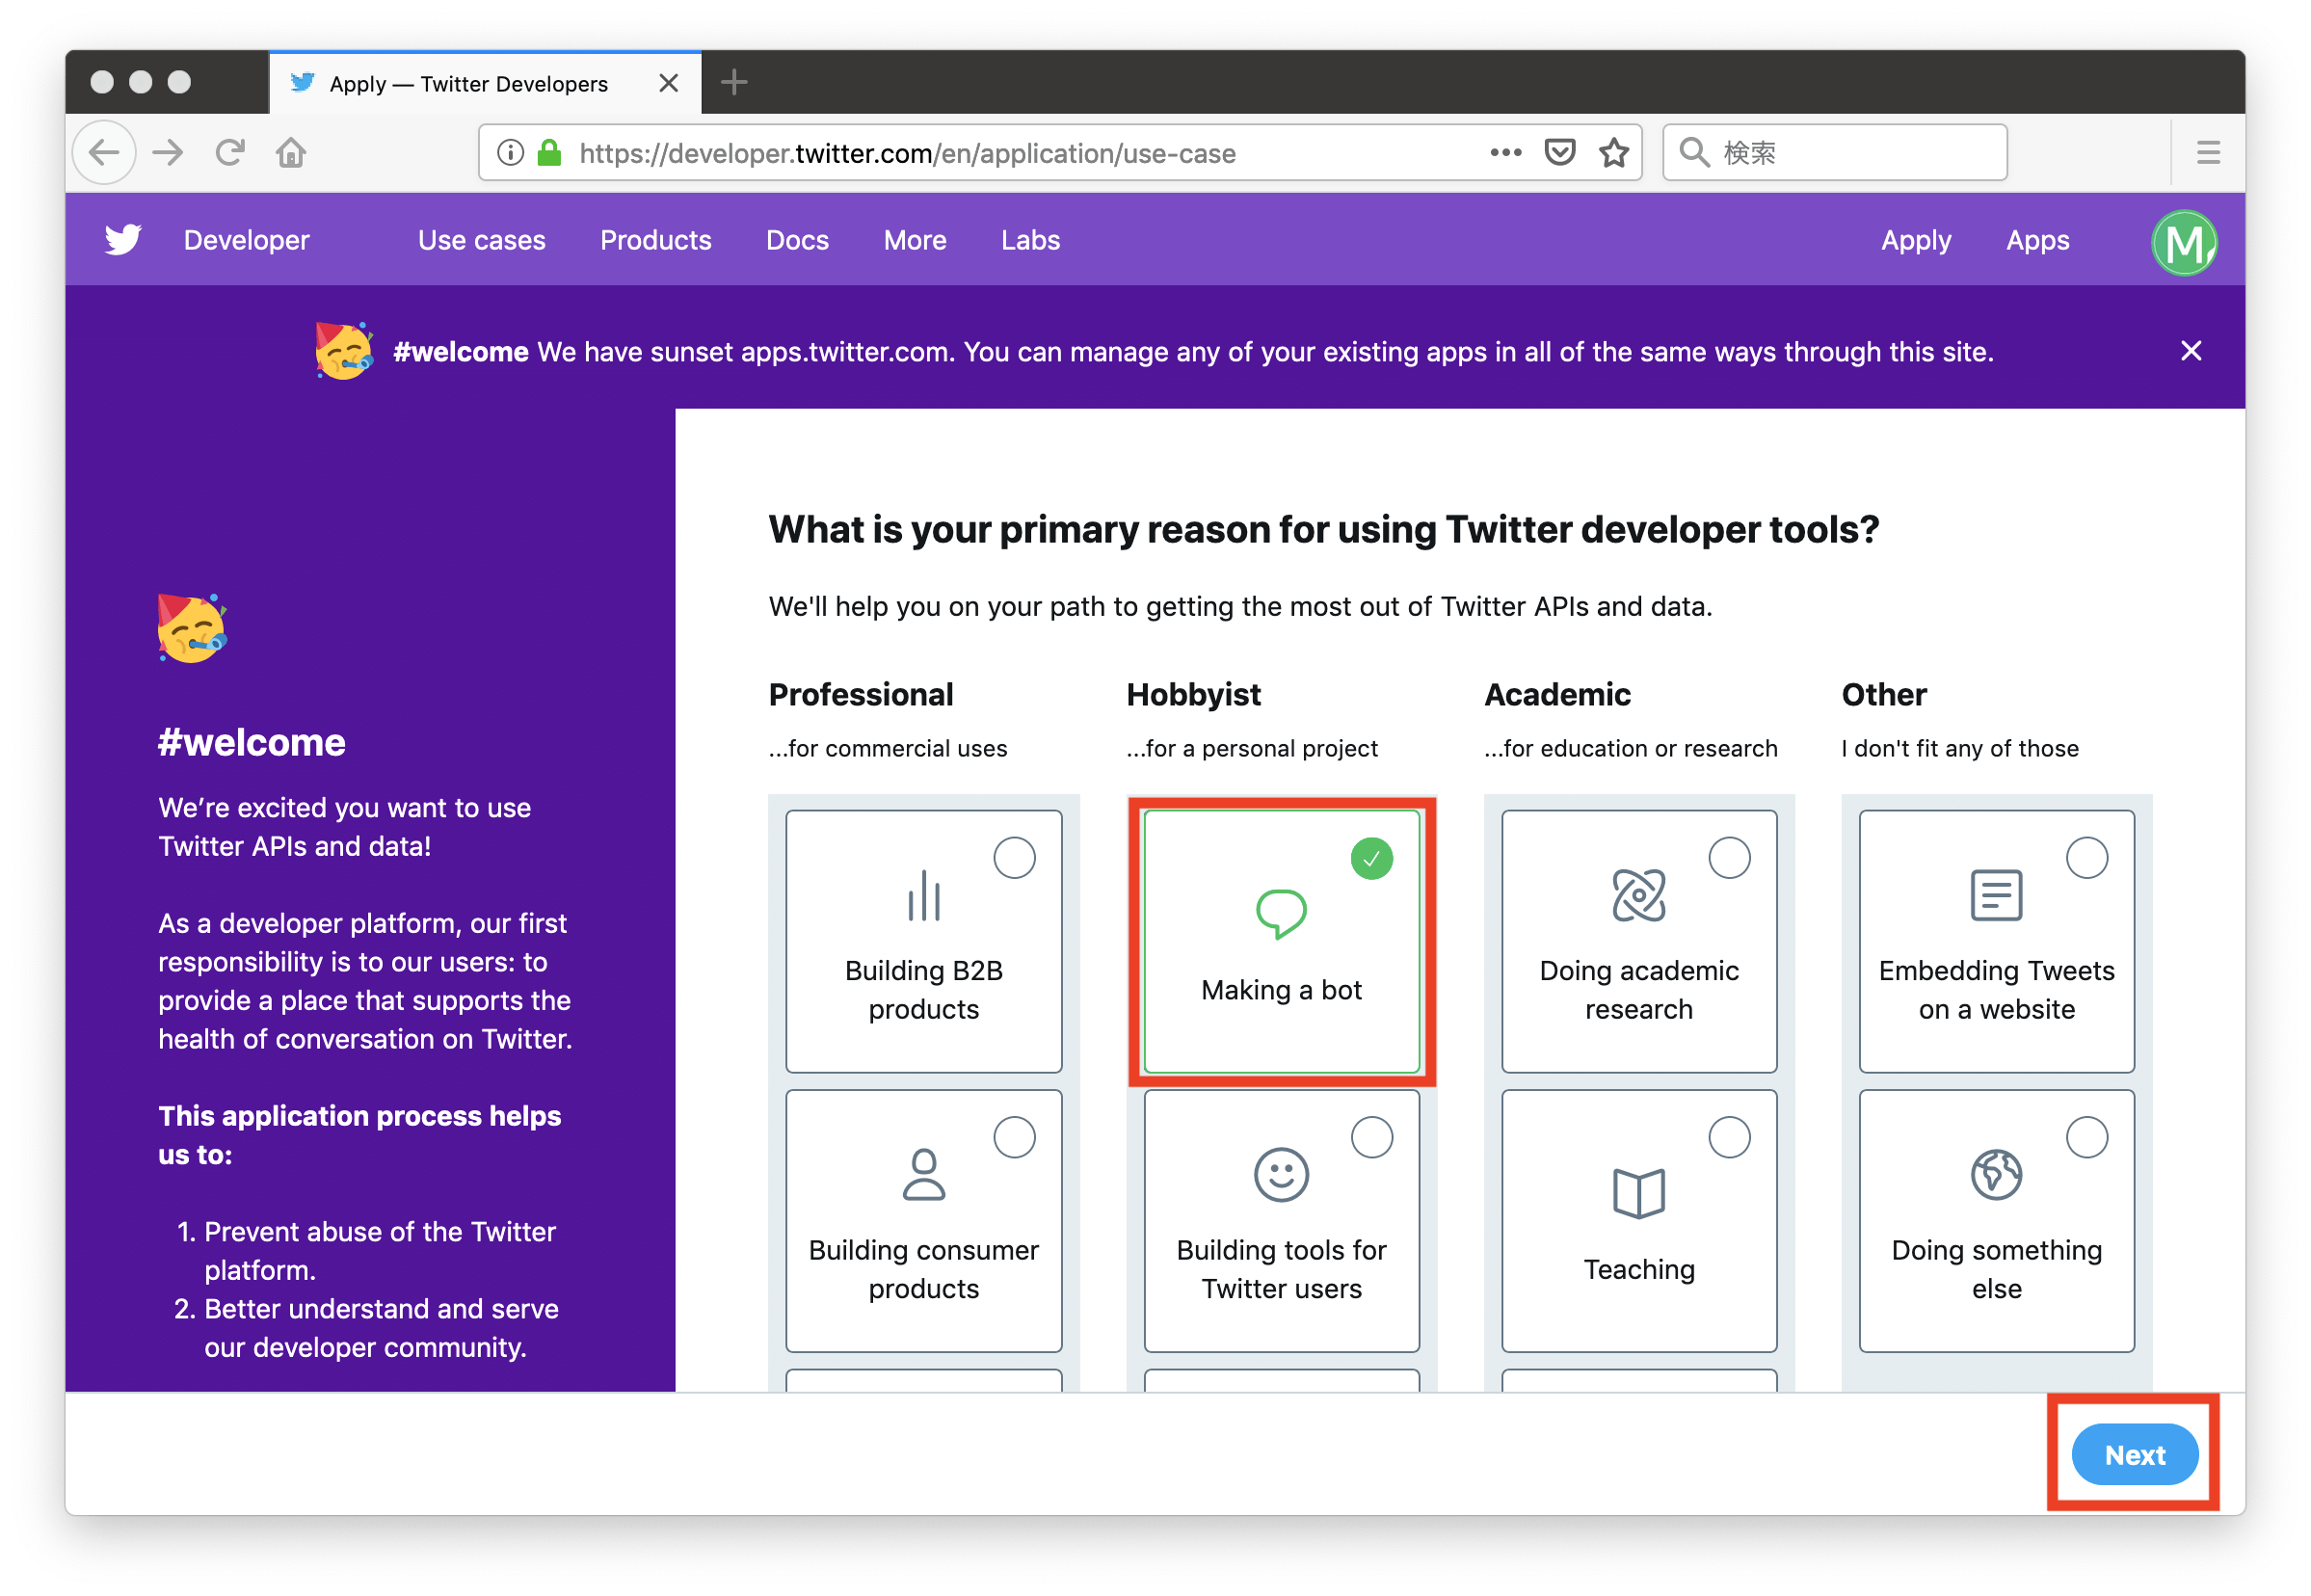This screenshot has height=1596, width=2311.
Task: Click the site information icon in address bar
Action: (510, 153)
